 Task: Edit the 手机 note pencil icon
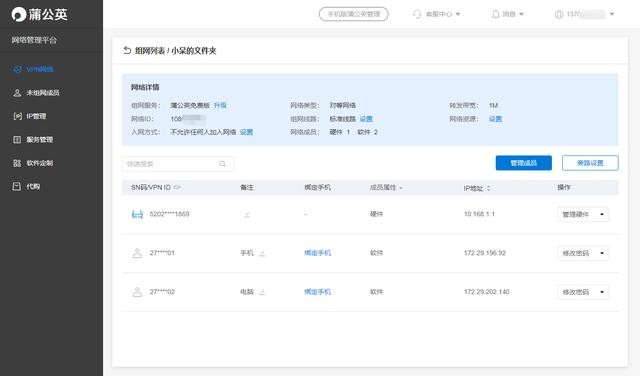pos(262,253)
